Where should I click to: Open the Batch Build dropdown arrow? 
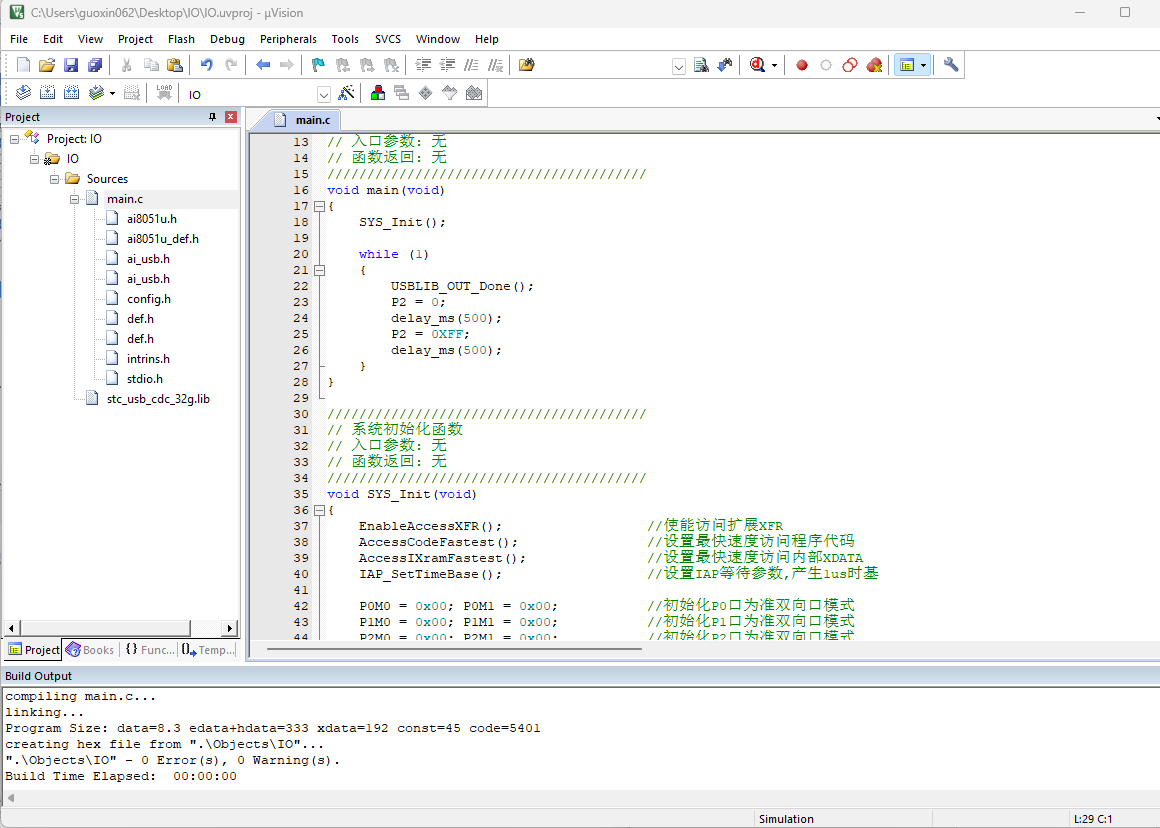click(112, 93)
